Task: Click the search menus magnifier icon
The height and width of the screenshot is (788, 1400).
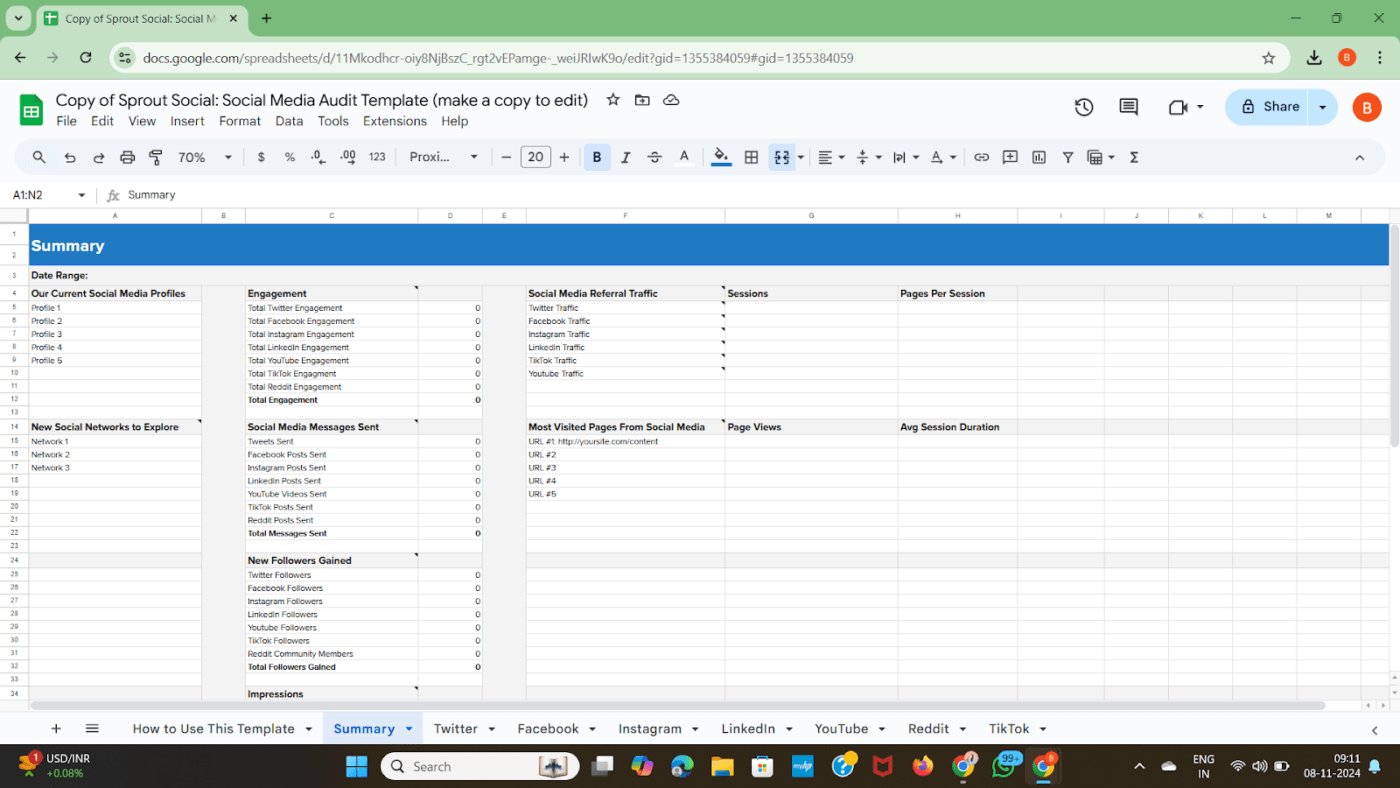Action: coord(39,157)
